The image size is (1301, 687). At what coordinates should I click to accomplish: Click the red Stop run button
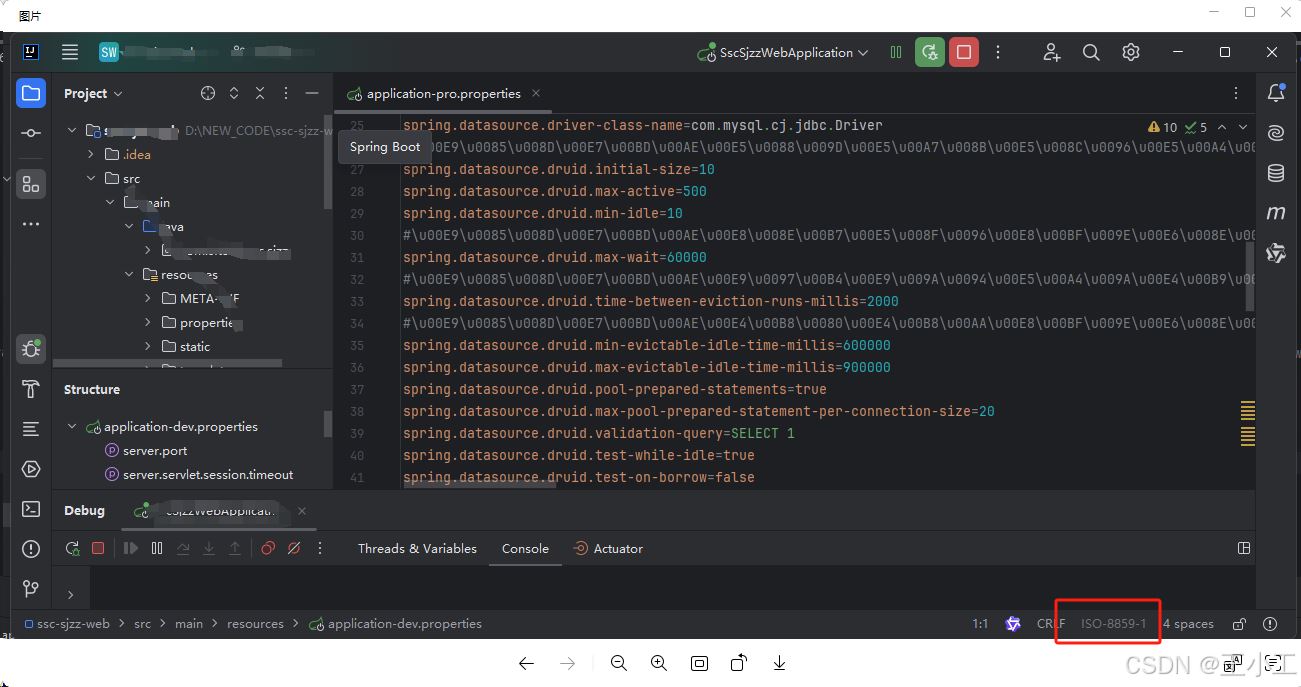point(963,53)
